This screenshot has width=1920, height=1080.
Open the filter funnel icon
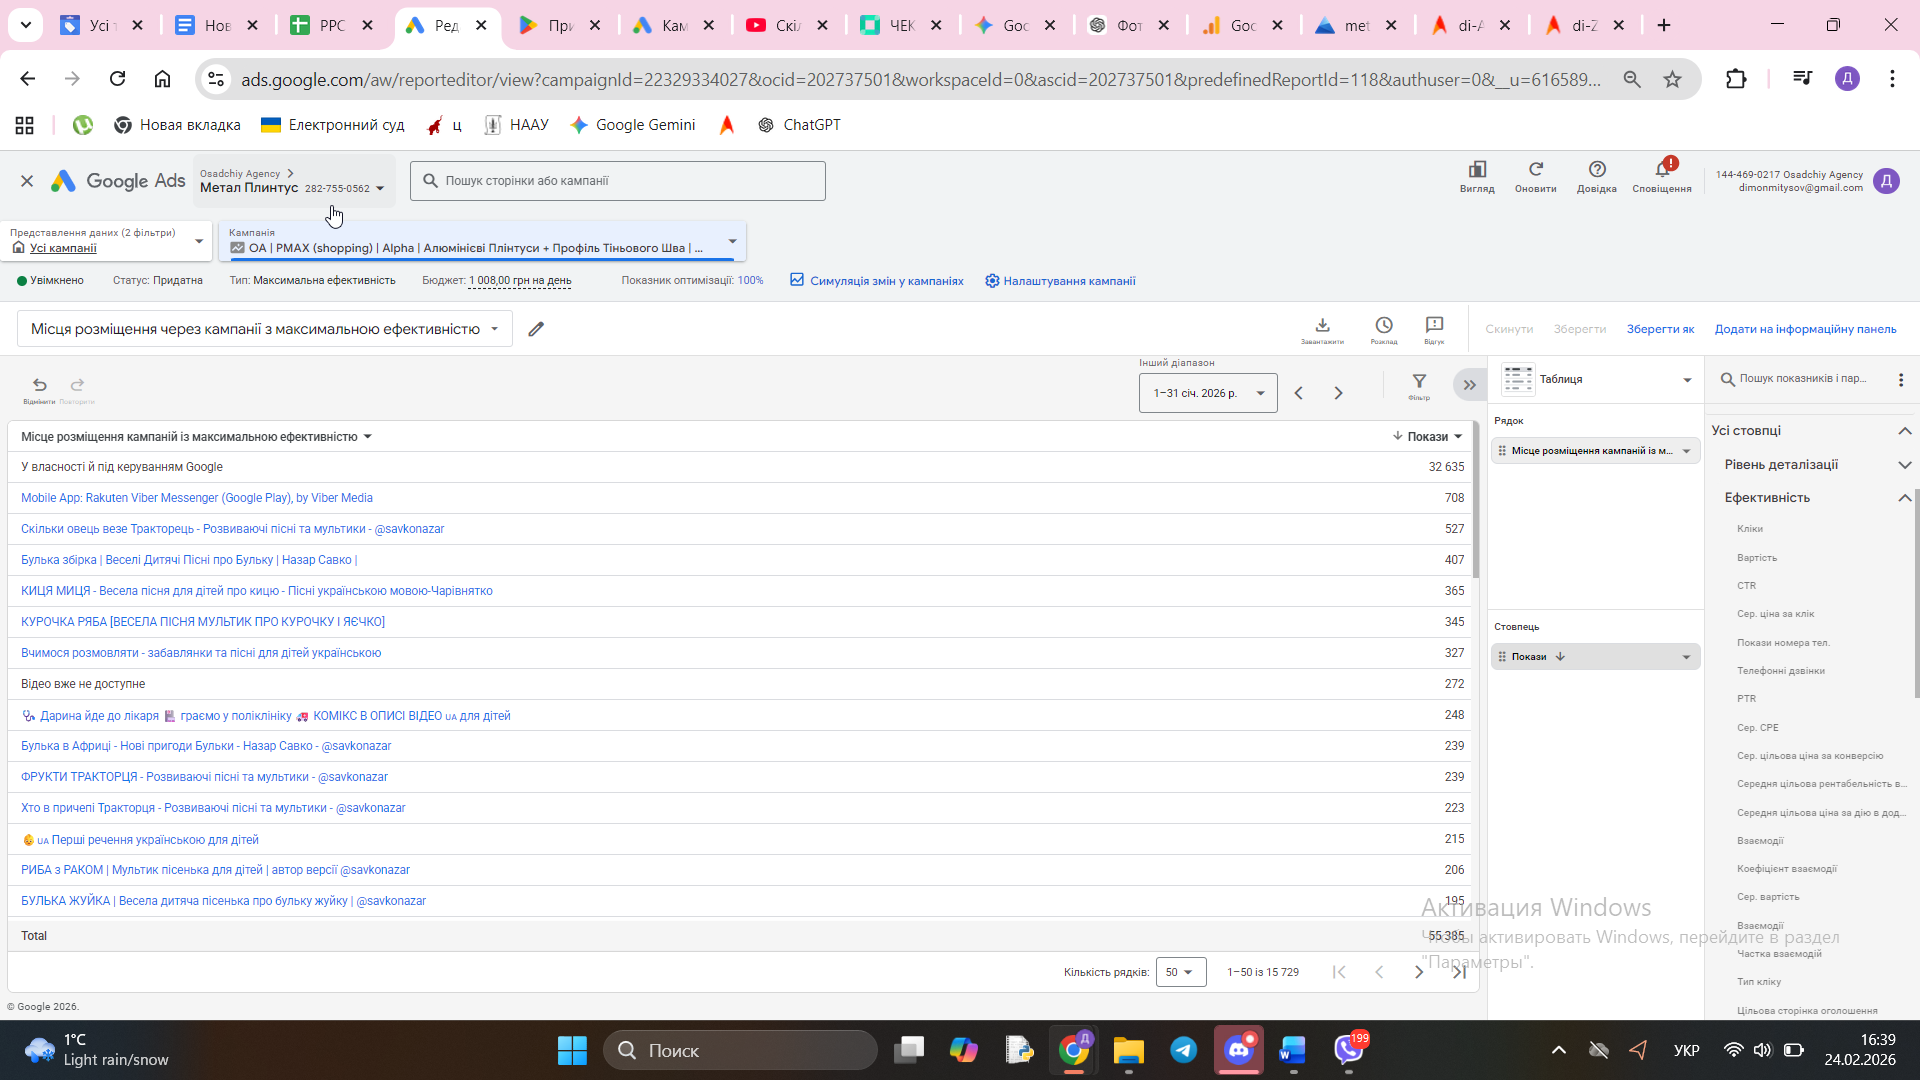click(1419, 381)
